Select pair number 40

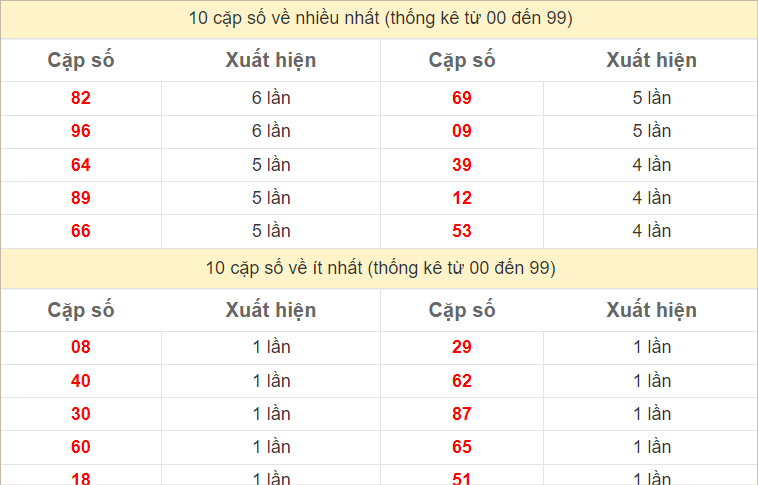click(81, 381)
